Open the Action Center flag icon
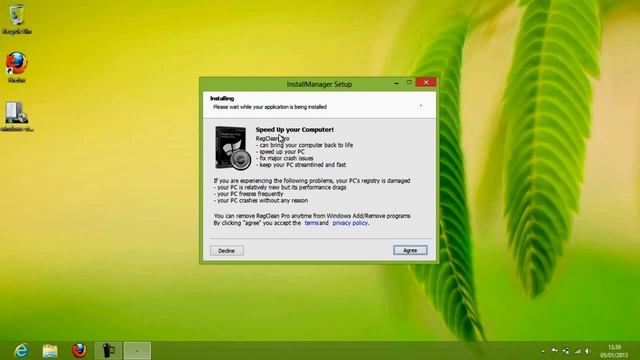Viewport: 640px width, 360px height. pyautogui.click(x=554, y=351)
